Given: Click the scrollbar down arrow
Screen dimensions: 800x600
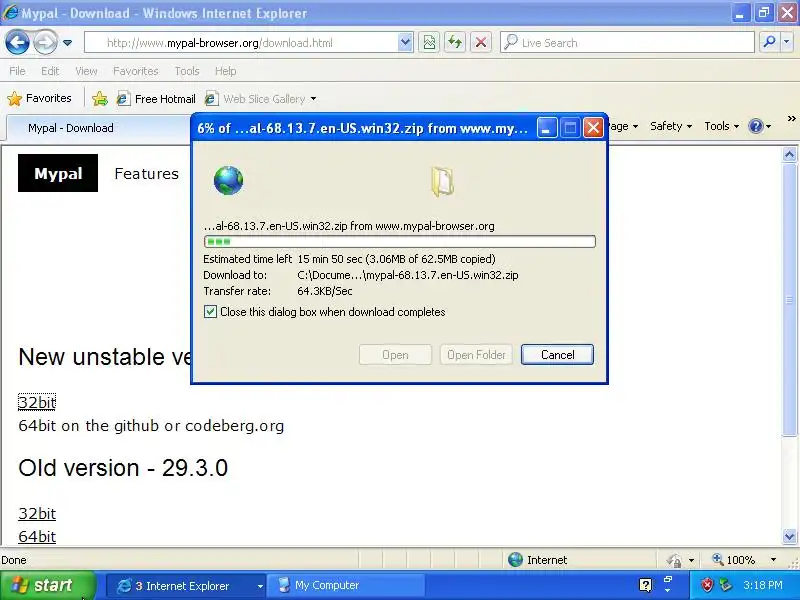Looking at the screenshot, I should click(789, 536).
